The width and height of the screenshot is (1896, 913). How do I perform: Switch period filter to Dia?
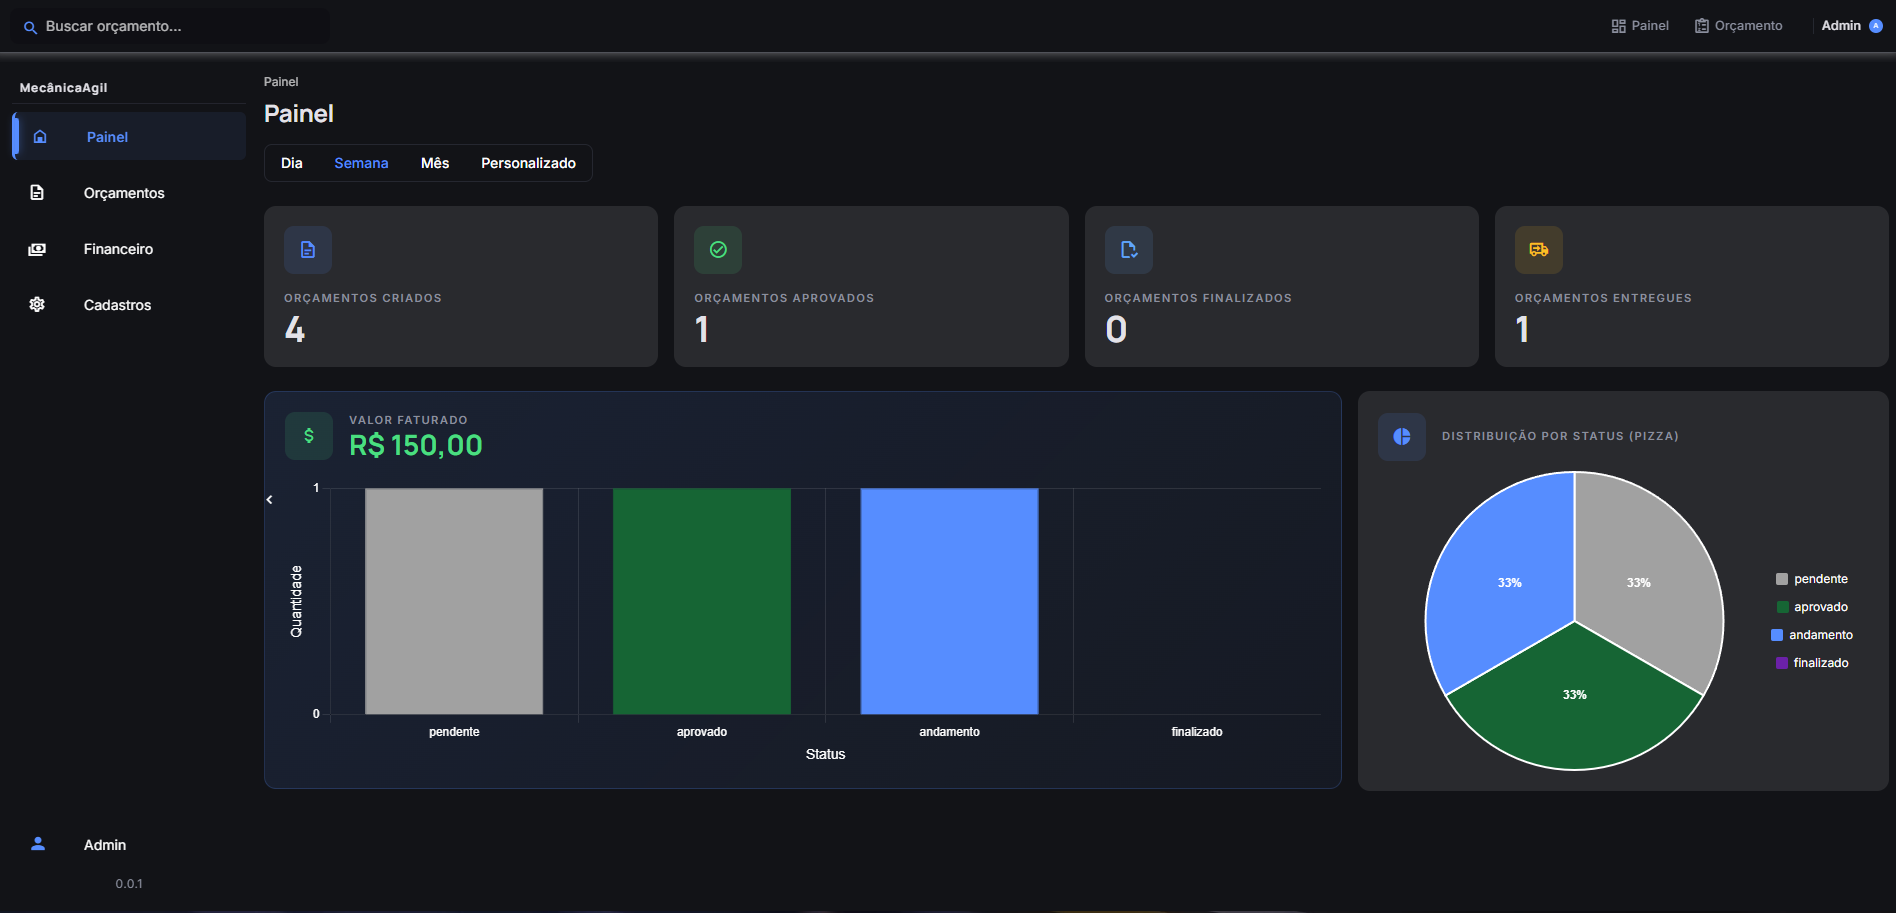291,163
